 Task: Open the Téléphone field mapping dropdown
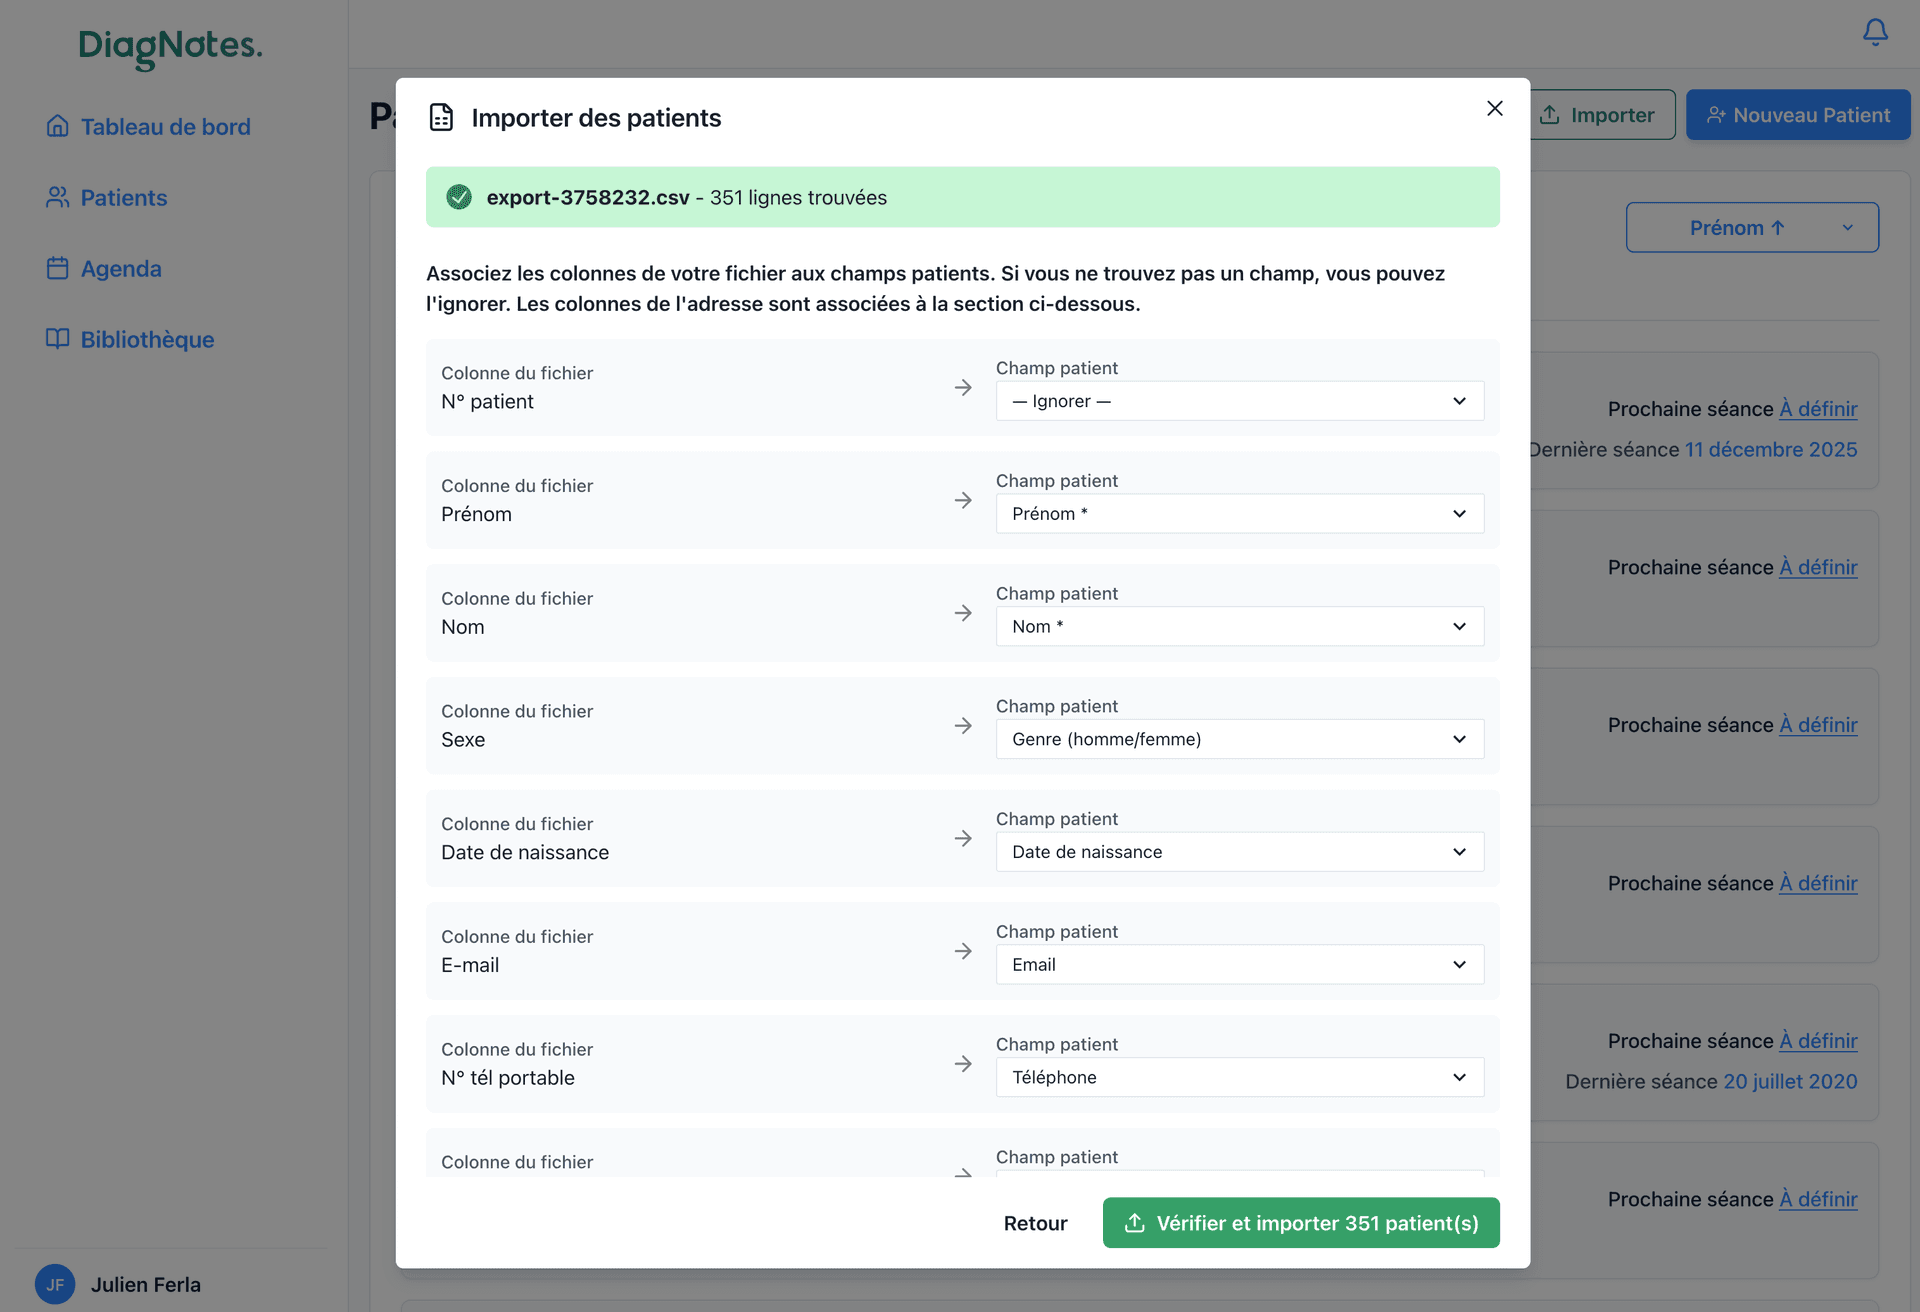coord(1239,1077)
